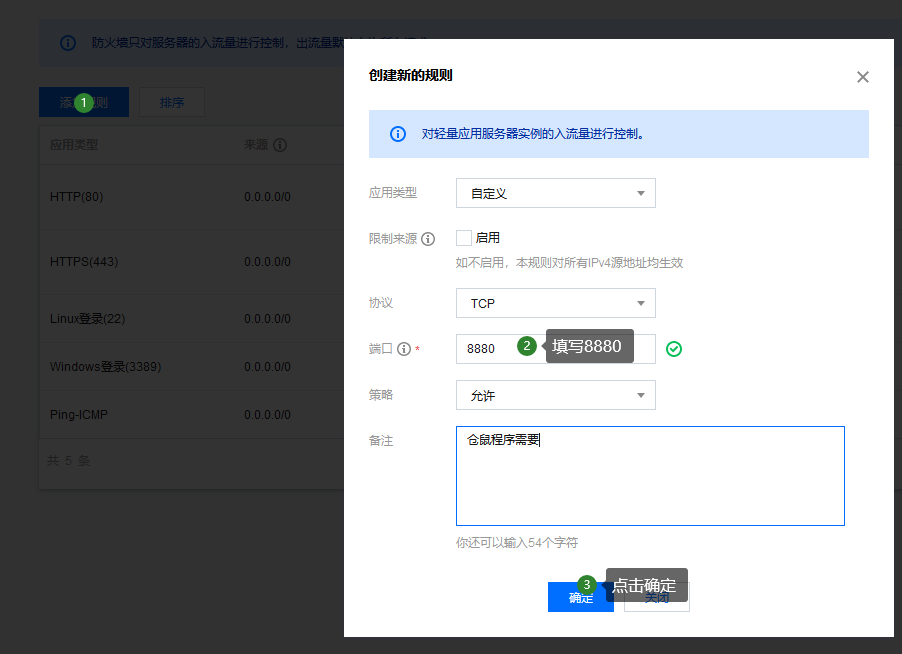Click 0.0.0.0/0 source in Linux登录(22) row
902x654 pixels.
tap(267, 319)
